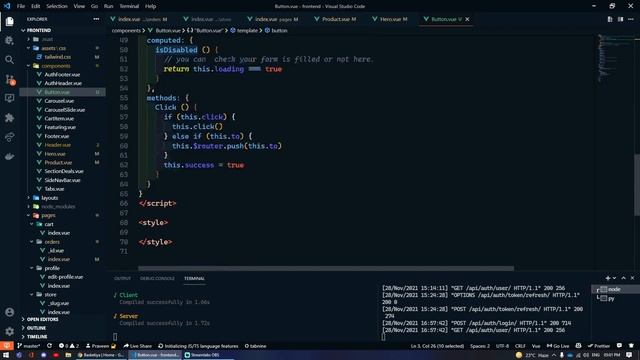Click Go Live in the status bar
Screen dimensions: 640x360
coord(558,346)
